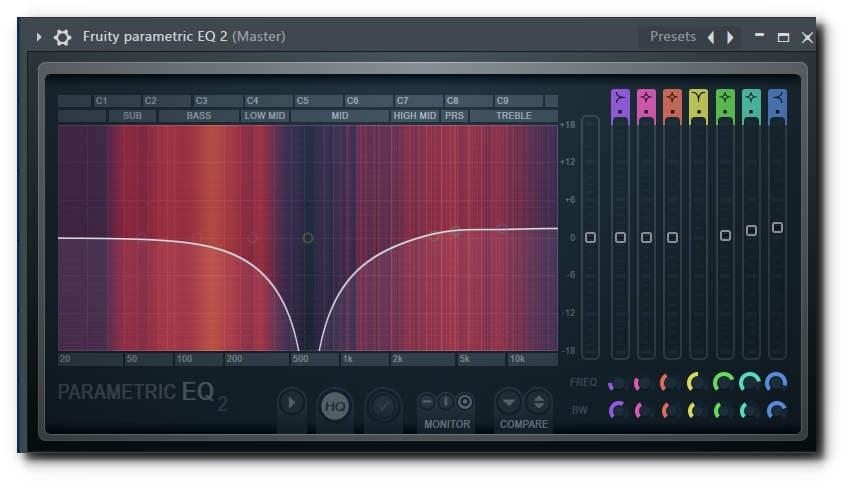Click the 10k frequency axis label

517,359
